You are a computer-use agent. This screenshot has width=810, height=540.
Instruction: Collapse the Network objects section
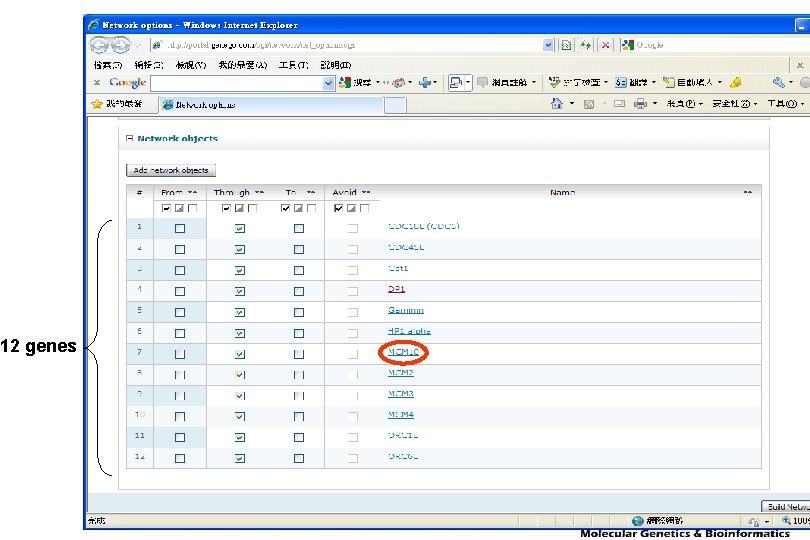point(128,139)
